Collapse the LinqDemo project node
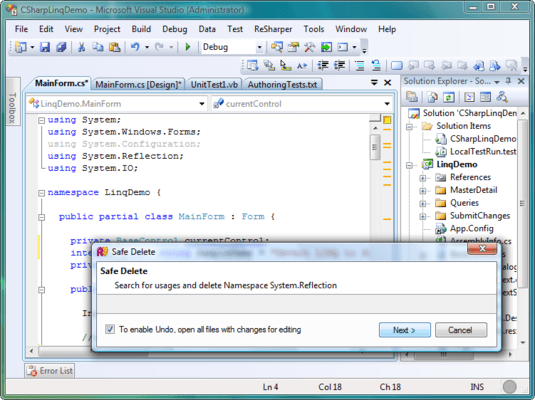The image size is (535, 400). click(409, 165)
